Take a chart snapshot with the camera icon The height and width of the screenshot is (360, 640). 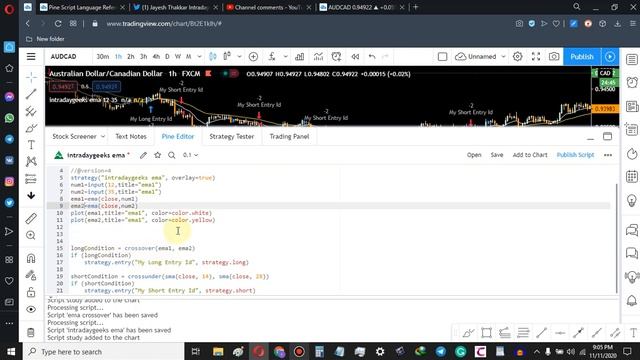click(x=554, y=57)
